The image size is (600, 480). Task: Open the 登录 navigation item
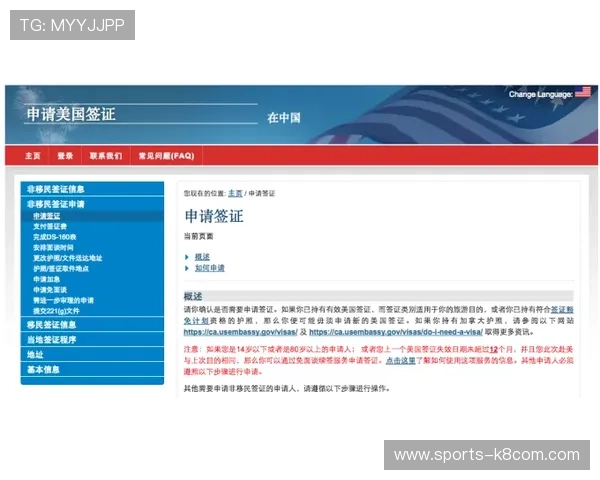[65, 156]
